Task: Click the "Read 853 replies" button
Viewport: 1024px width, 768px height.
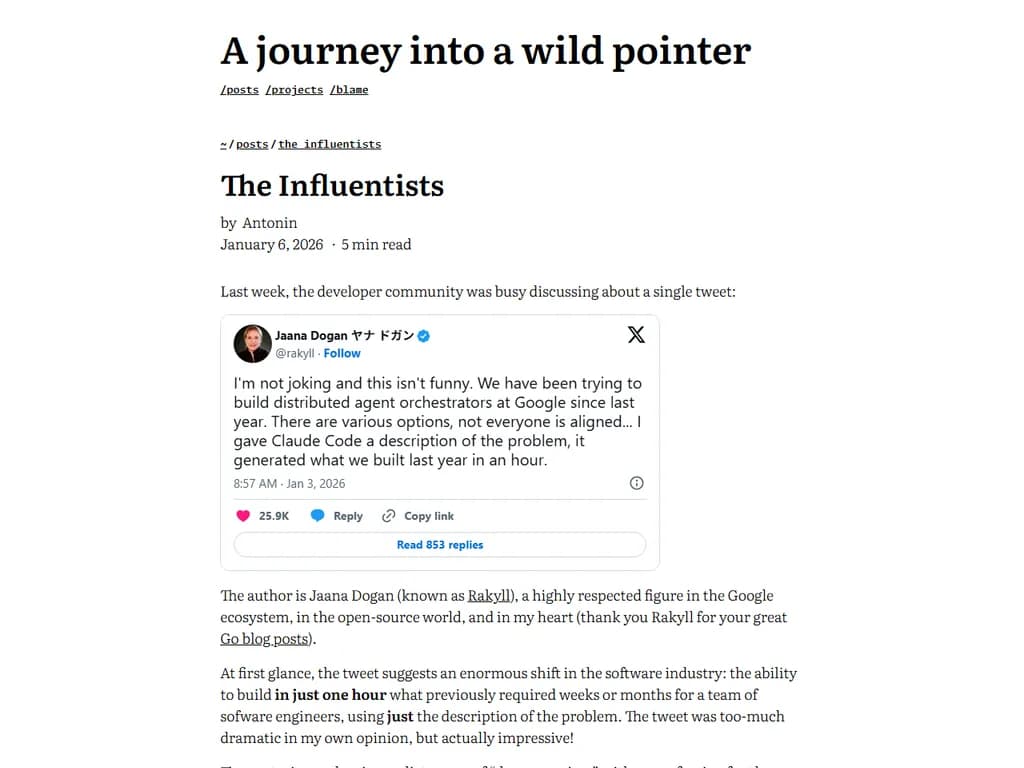Action: (x=440, y=545)
